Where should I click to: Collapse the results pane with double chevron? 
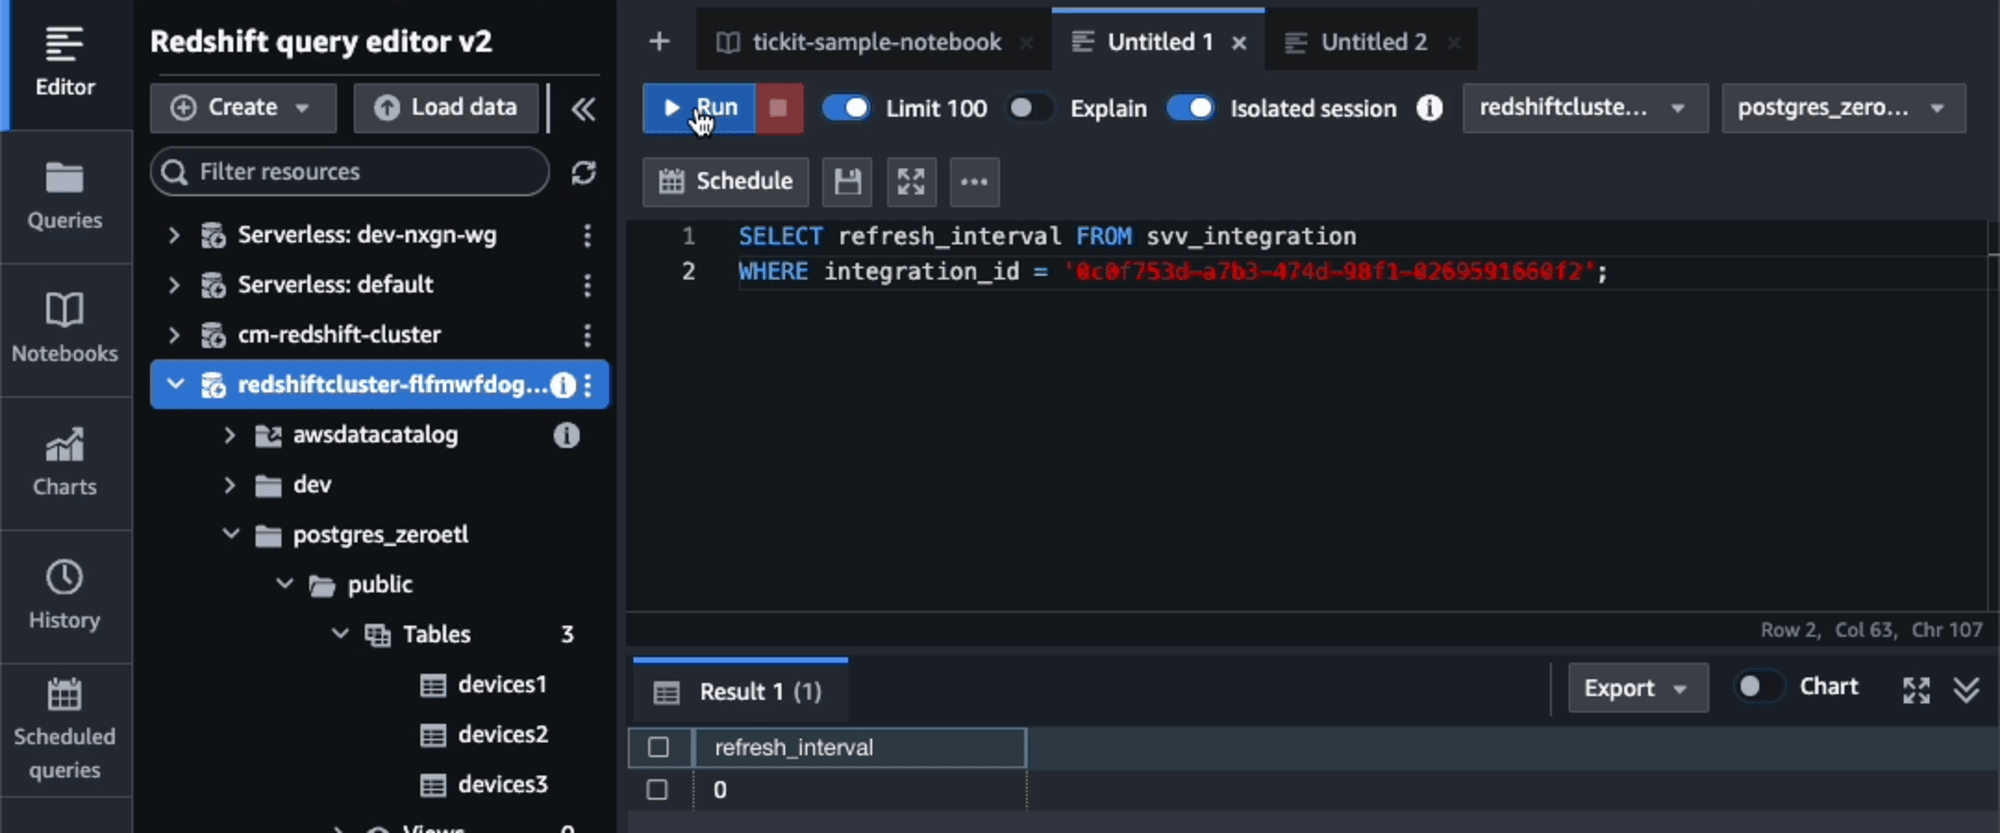pos(1966,689)
